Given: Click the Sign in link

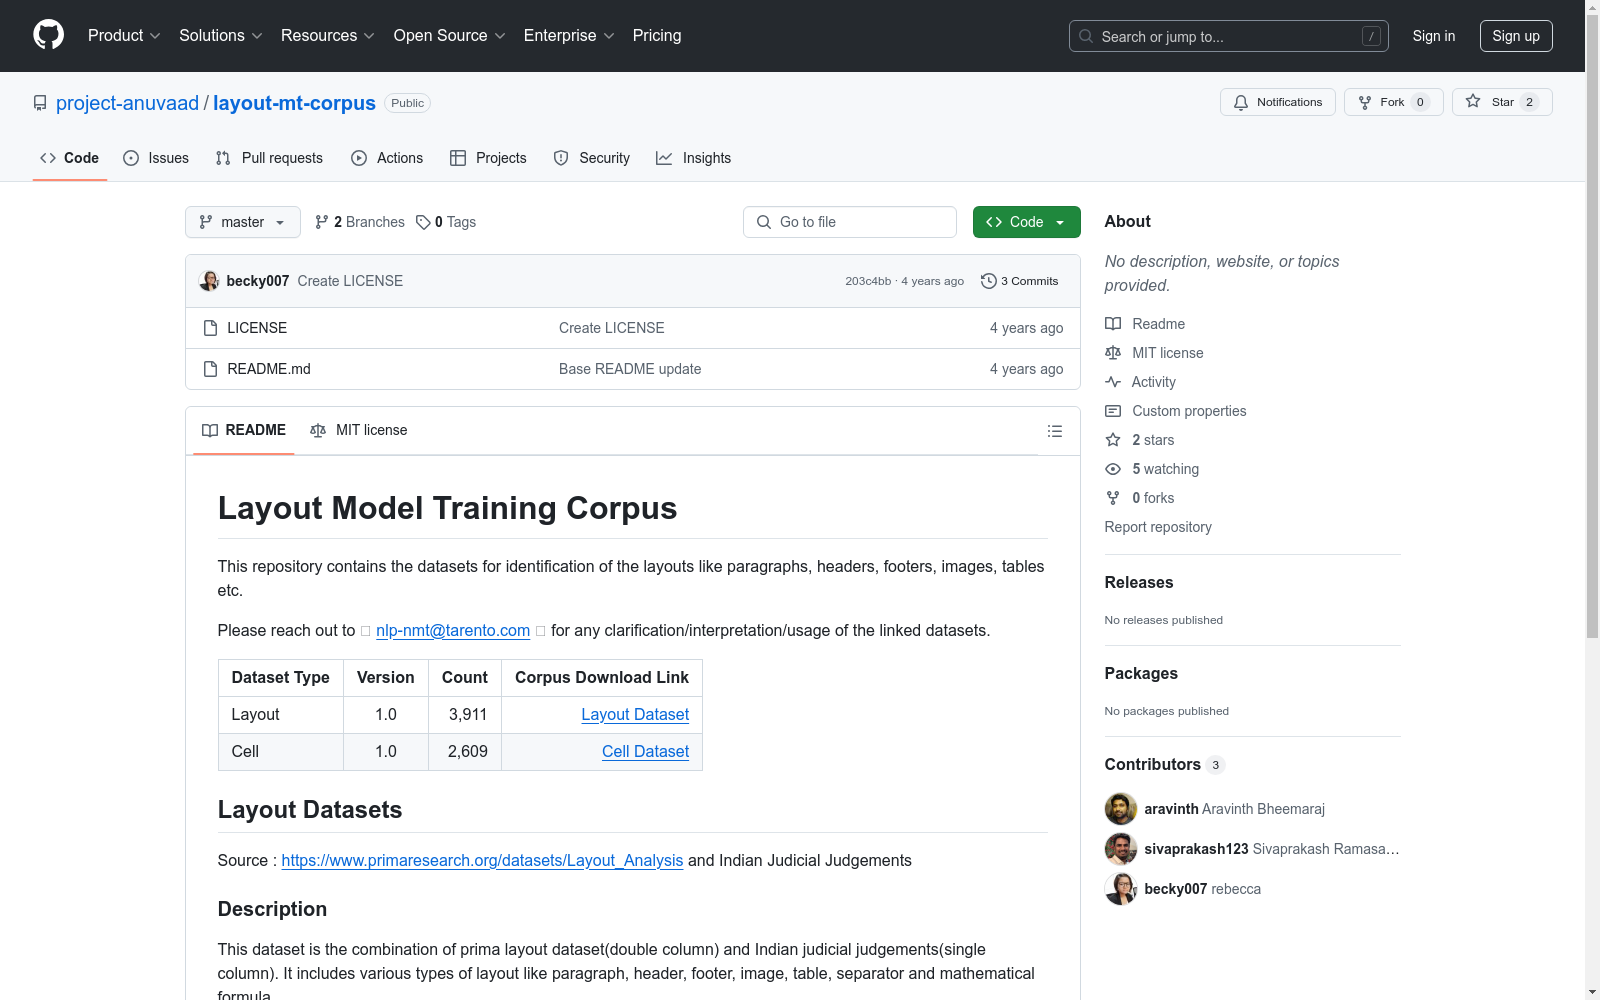Looking at the screenshot, I should tap(1434, 36).
